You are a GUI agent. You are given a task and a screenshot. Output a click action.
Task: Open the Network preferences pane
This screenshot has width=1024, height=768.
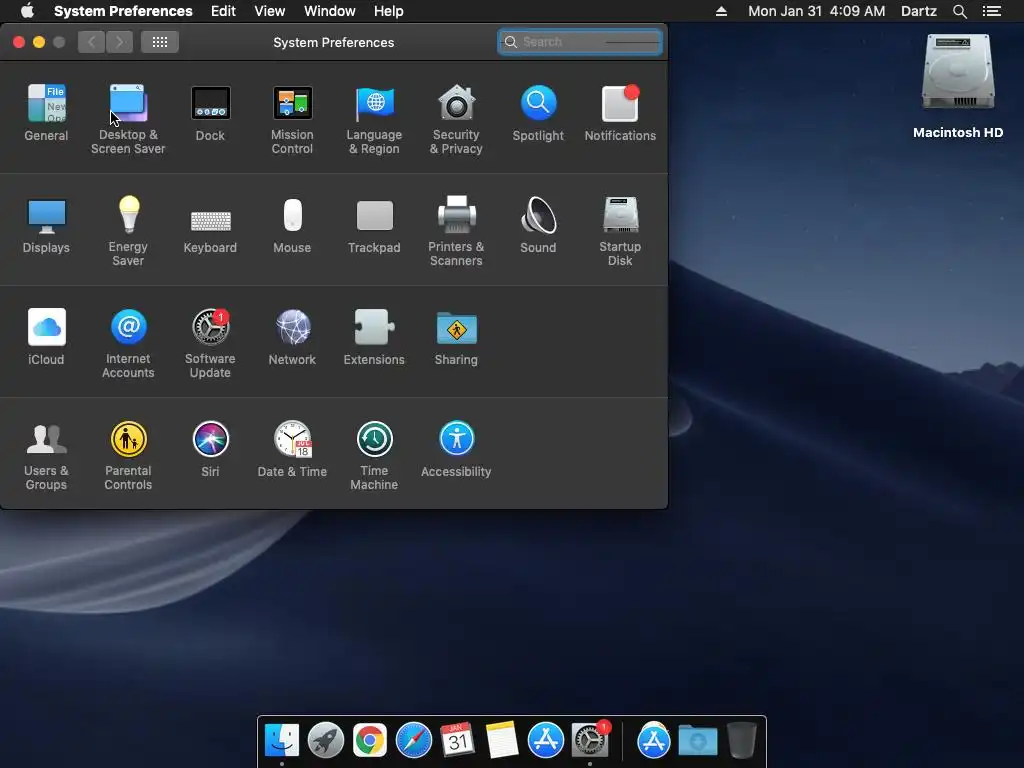point(292,336)
